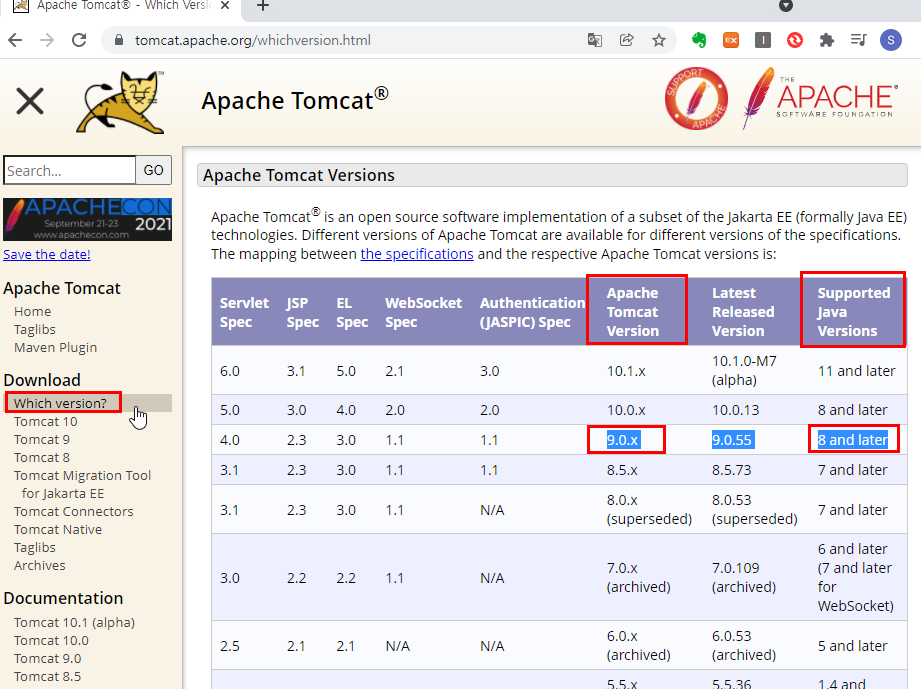921x689 pixels.
Task: Click the share page icon in address bar
Action: click(627, 40)
